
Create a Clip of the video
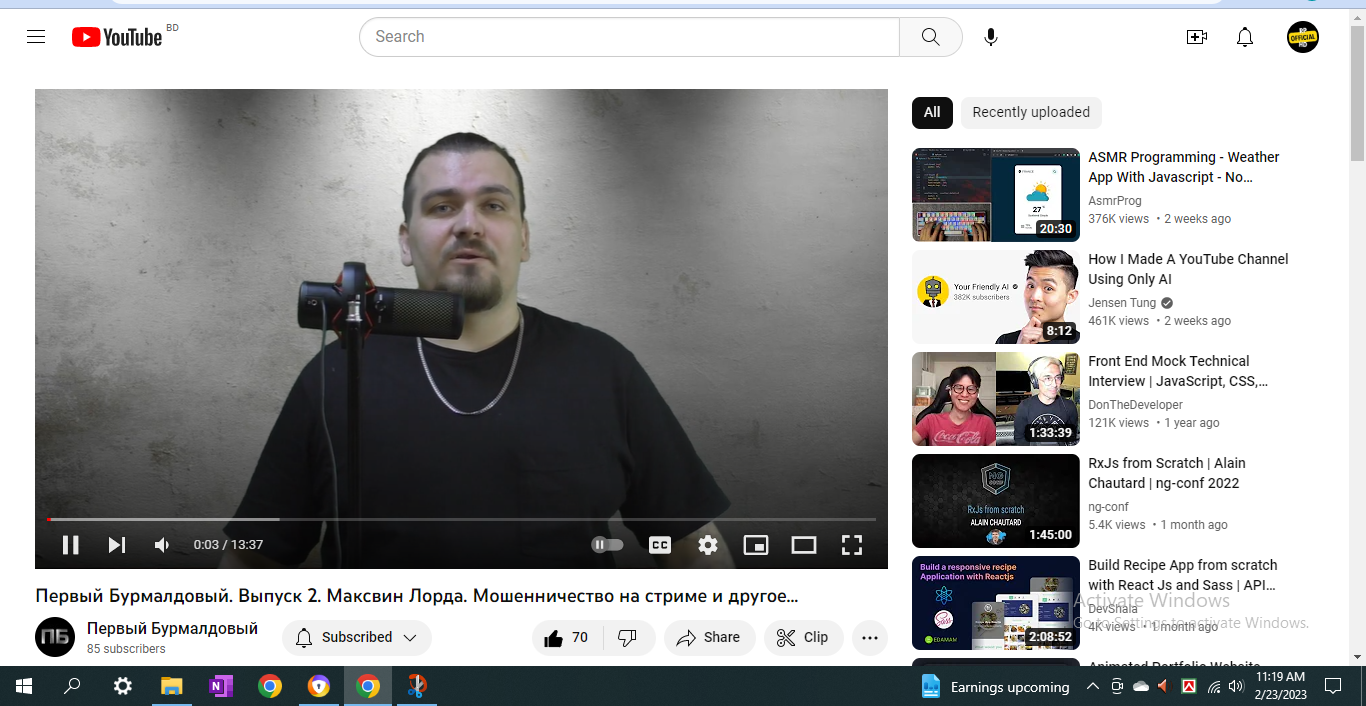[x=803, y=638]
